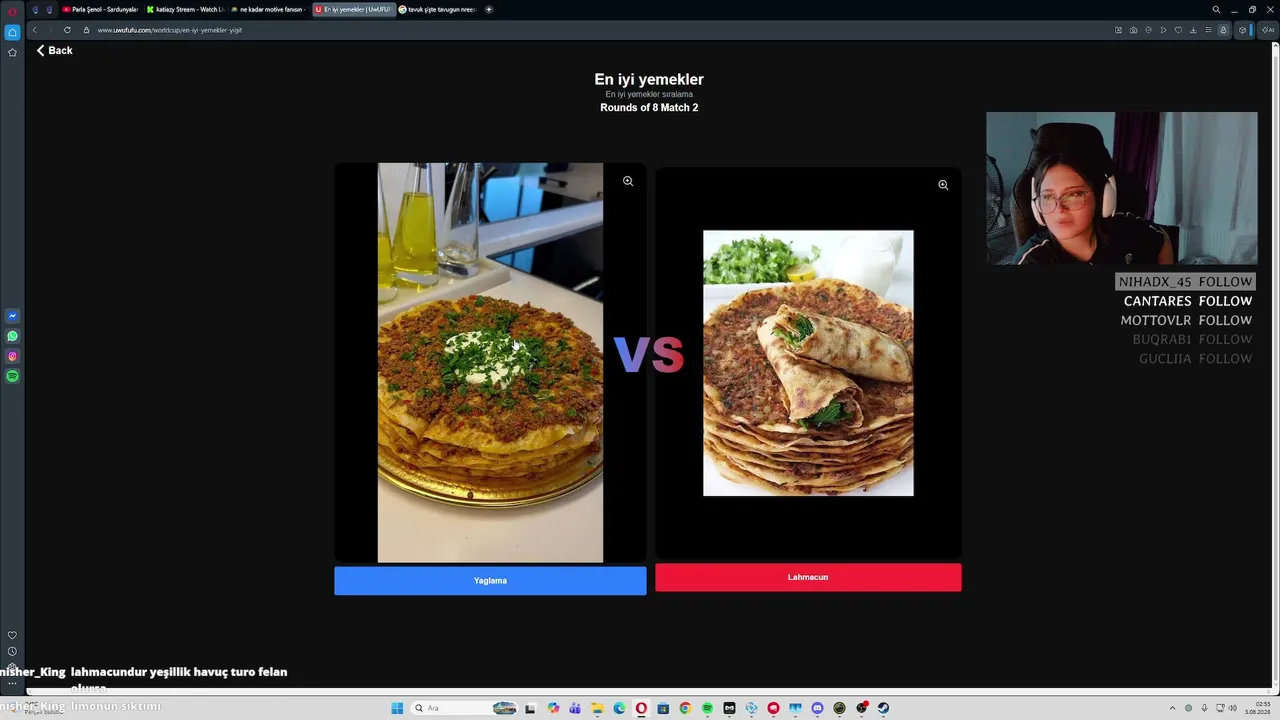Select the 'En iyi yemekler | UwUFUFU' tab
Image resolution: width=1280 pixels, height=720 pixels.
click(354, 9)
